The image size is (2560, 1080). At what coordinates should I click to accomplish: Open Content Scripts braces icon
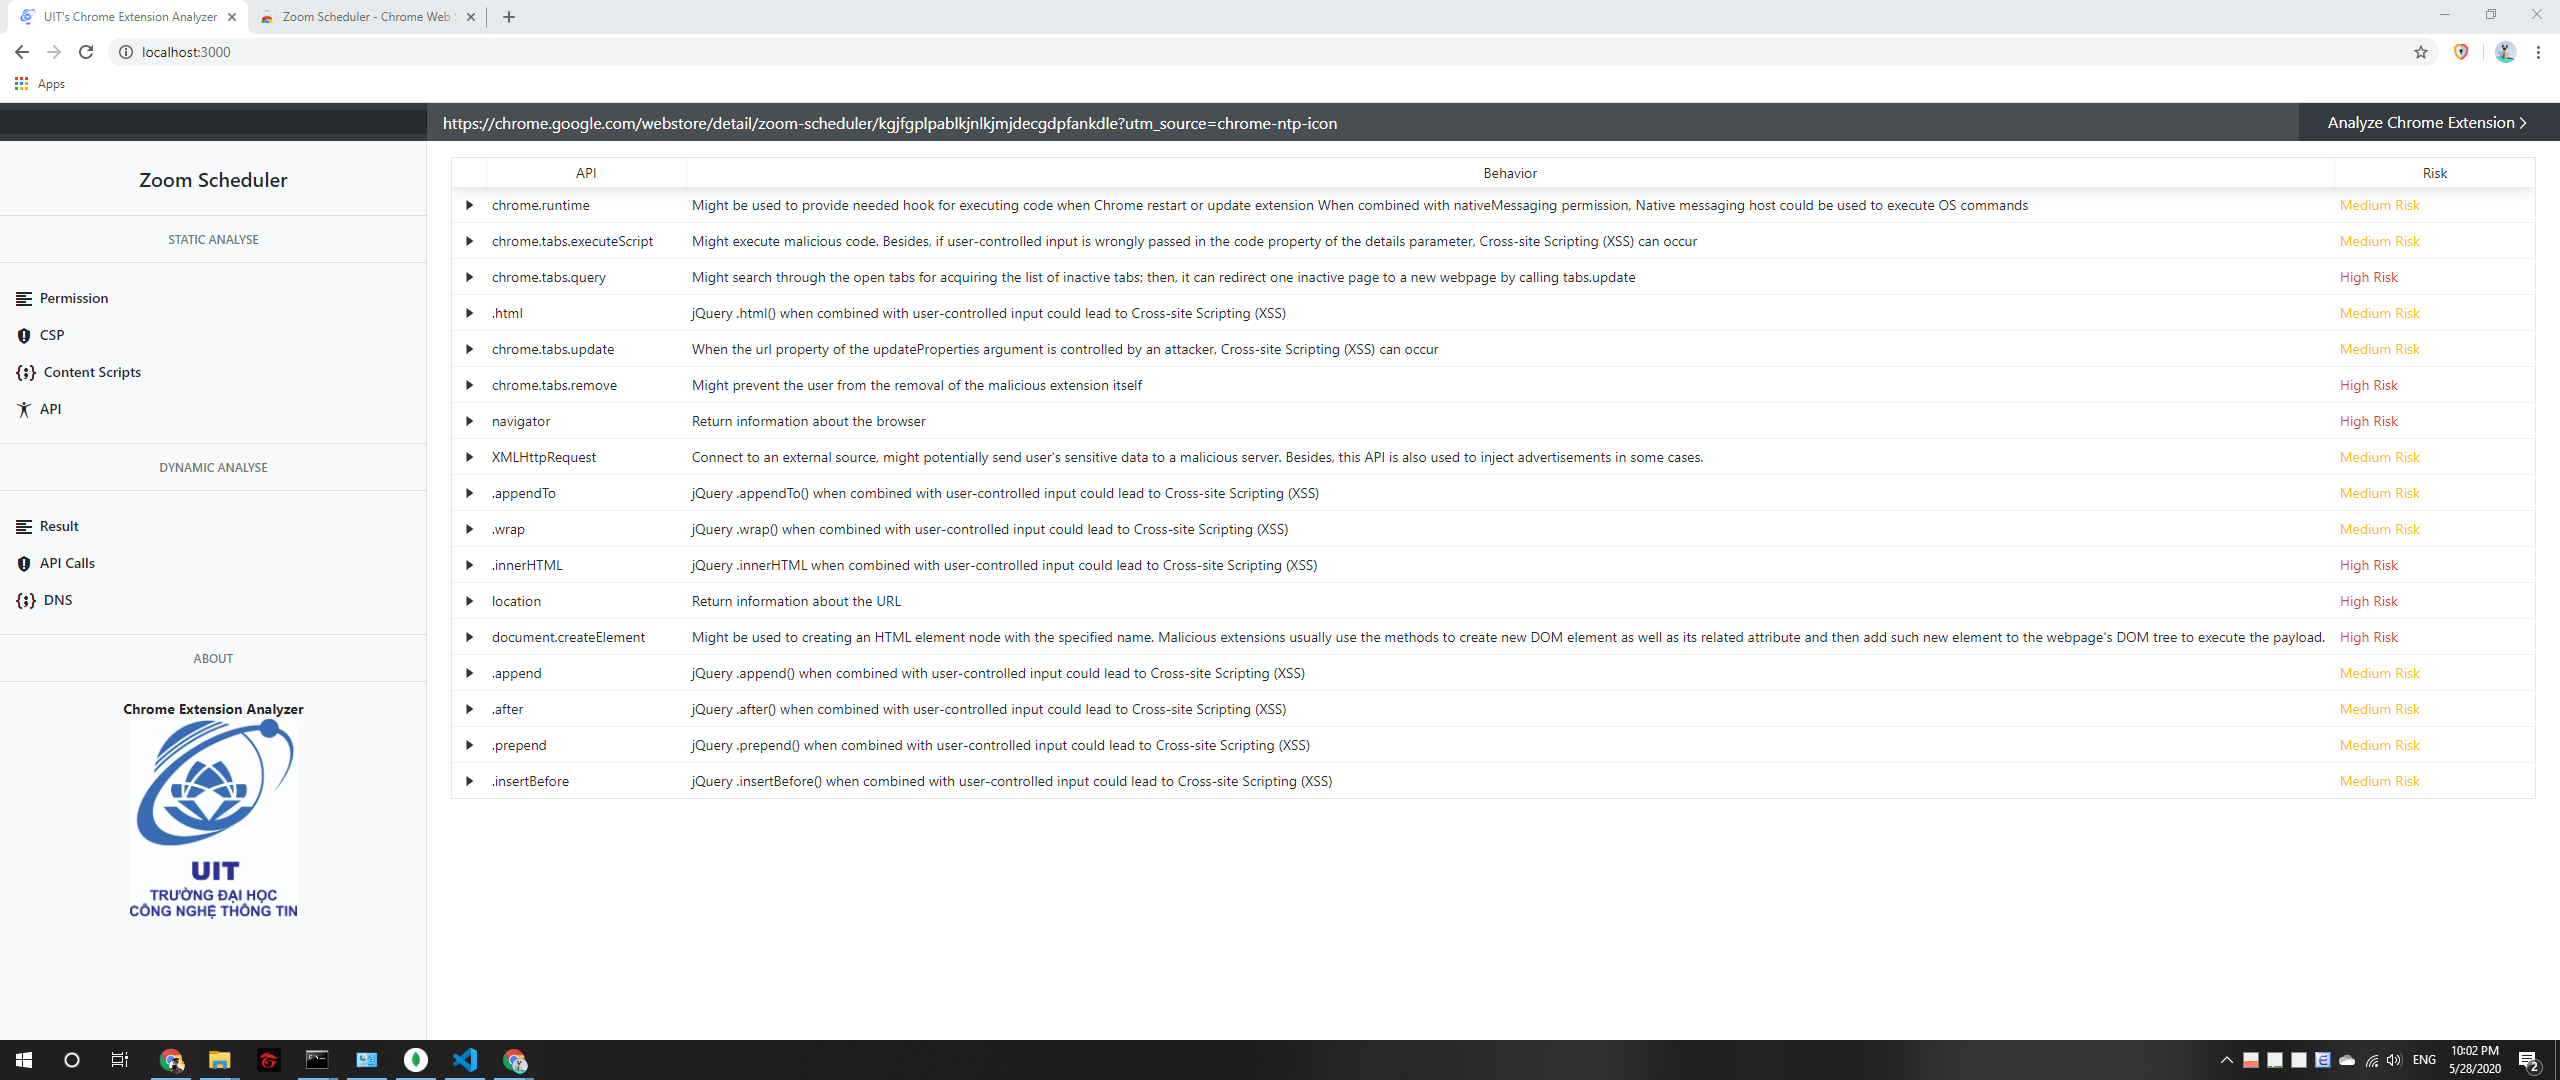(26, 373)
